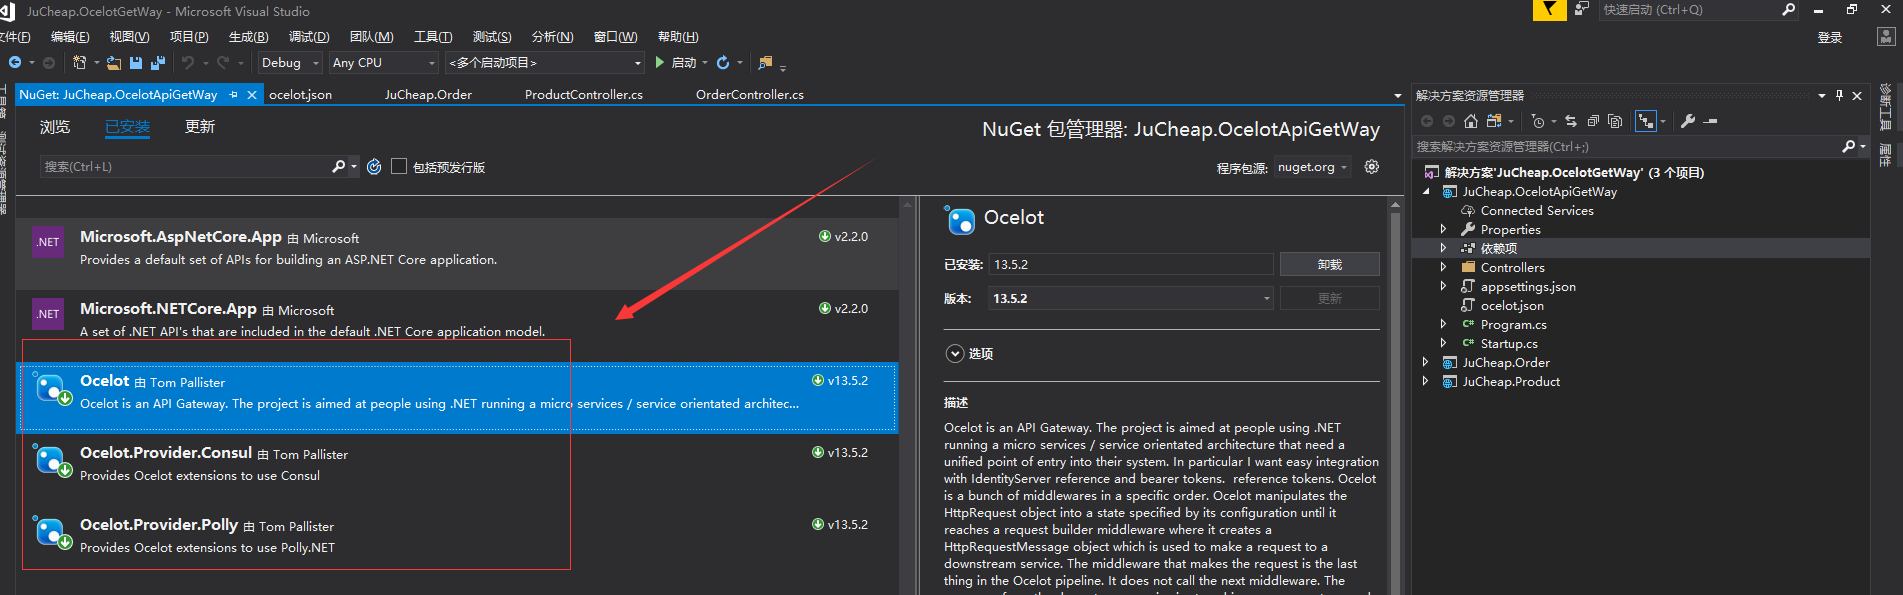Click Home icon in Solution Explorer toolbar

point(1470,121)
